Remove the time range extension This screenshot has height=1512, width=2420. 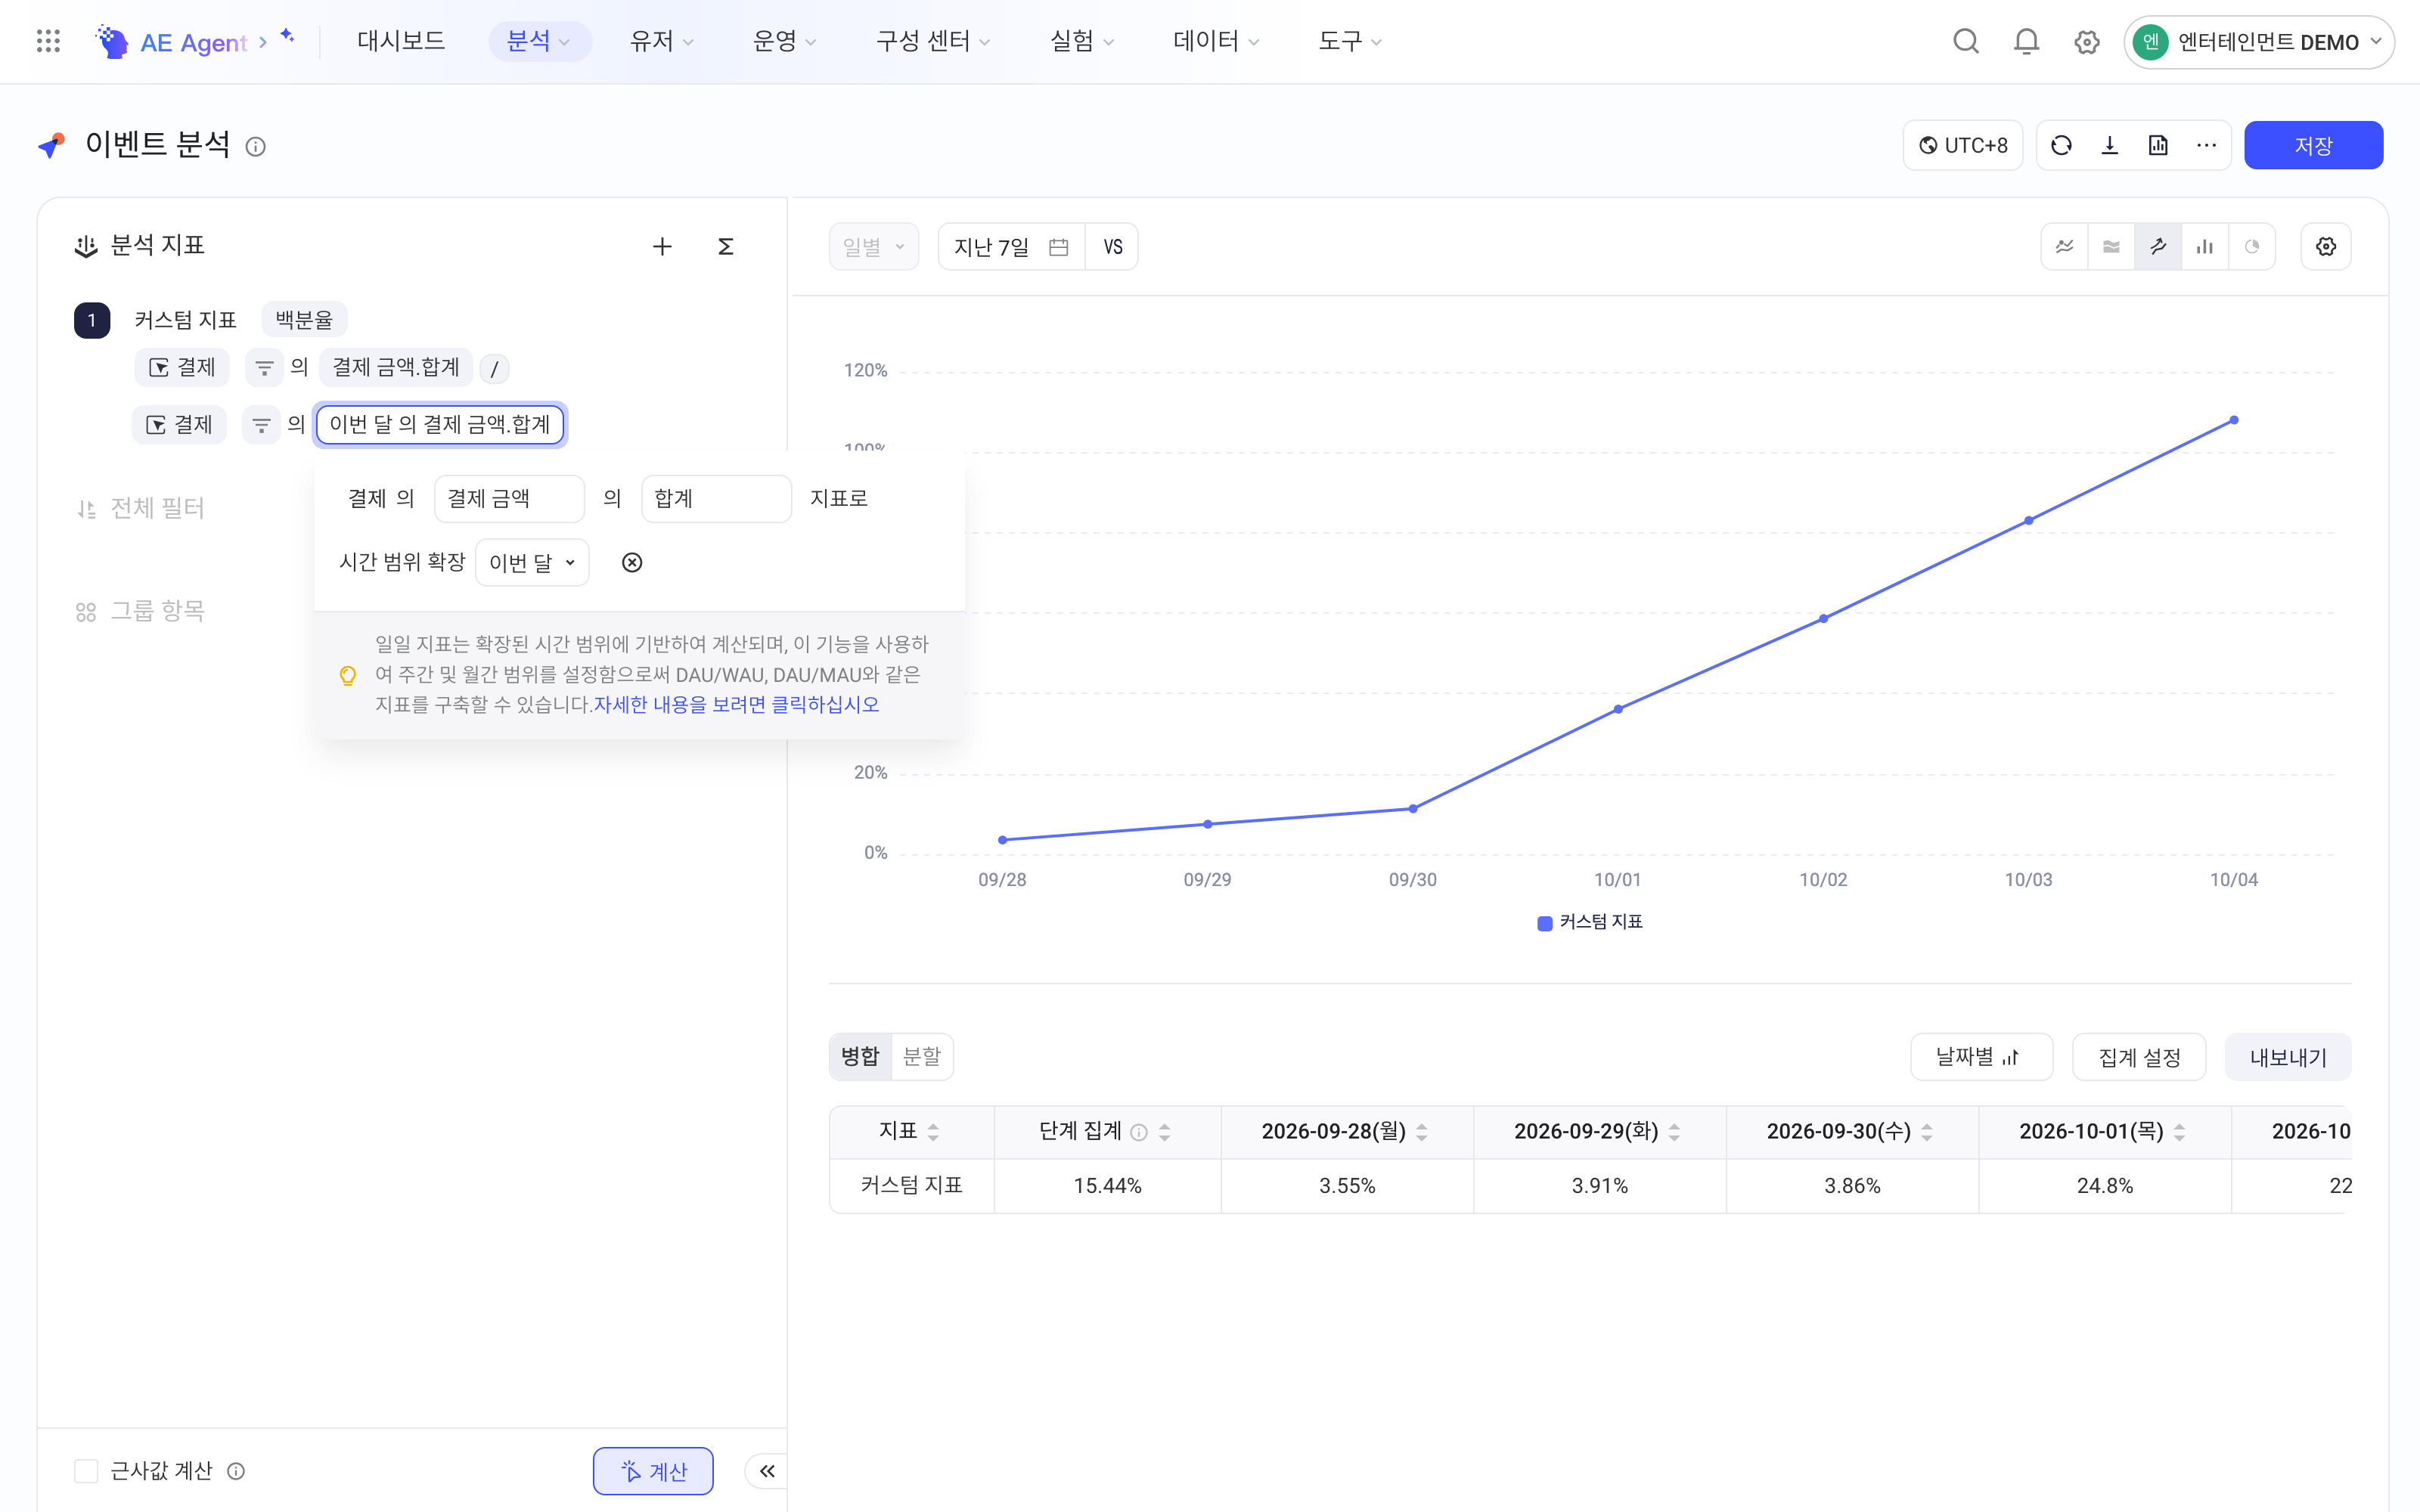(x=632, y=563)
